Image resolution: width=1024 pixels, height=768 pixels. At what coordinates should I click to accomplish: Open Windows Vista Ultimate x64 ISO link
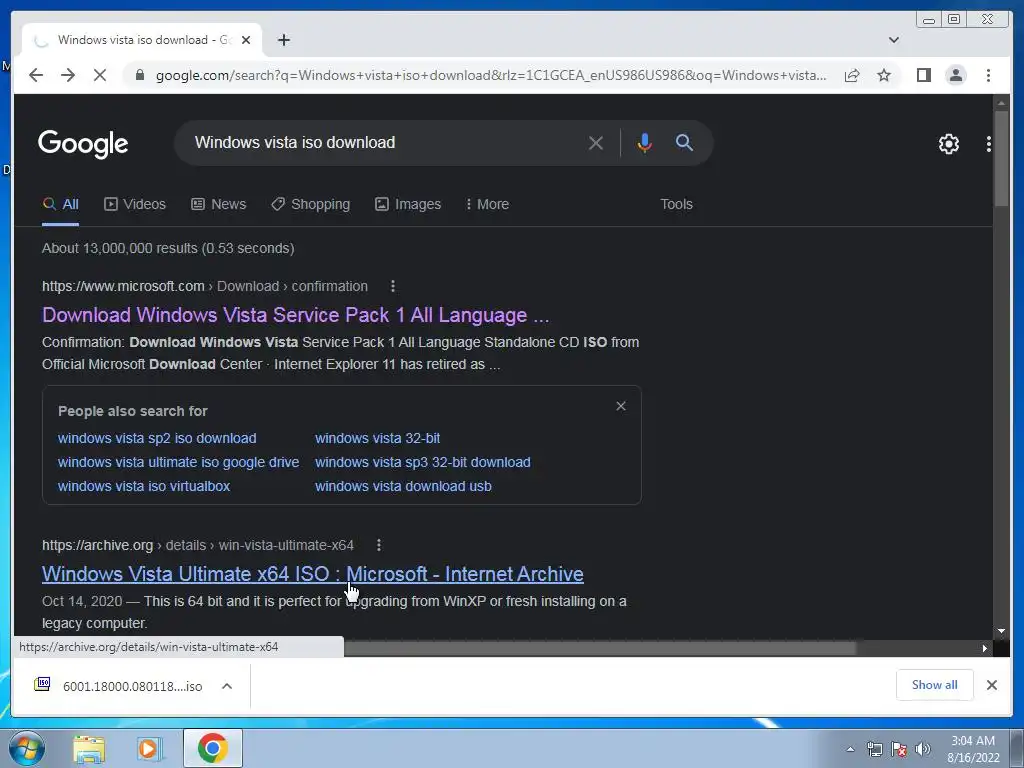point(313,574)
